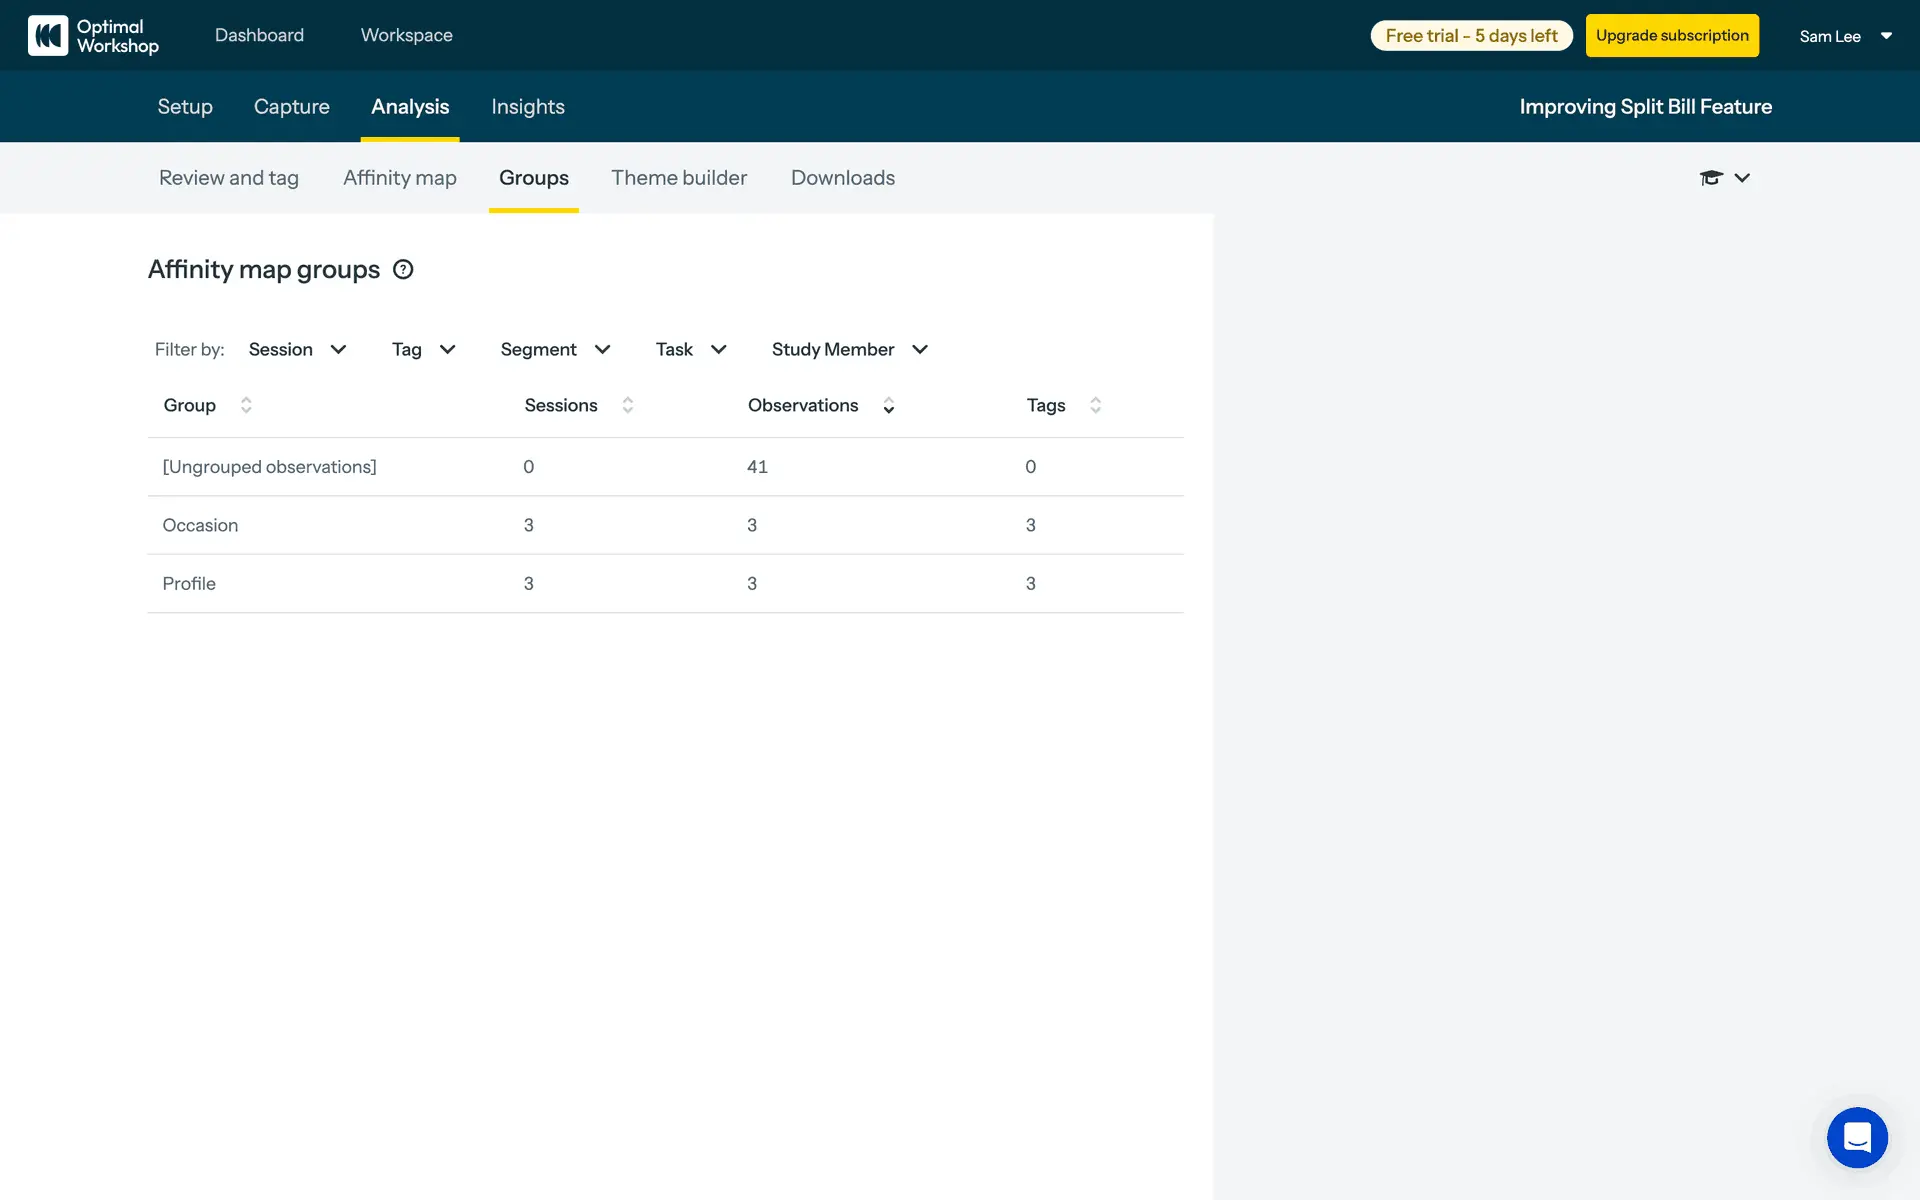This screenshot has height=1200, width=1920.
Task: Click the Upgrade subscription button
Action: coord(1671,36)
